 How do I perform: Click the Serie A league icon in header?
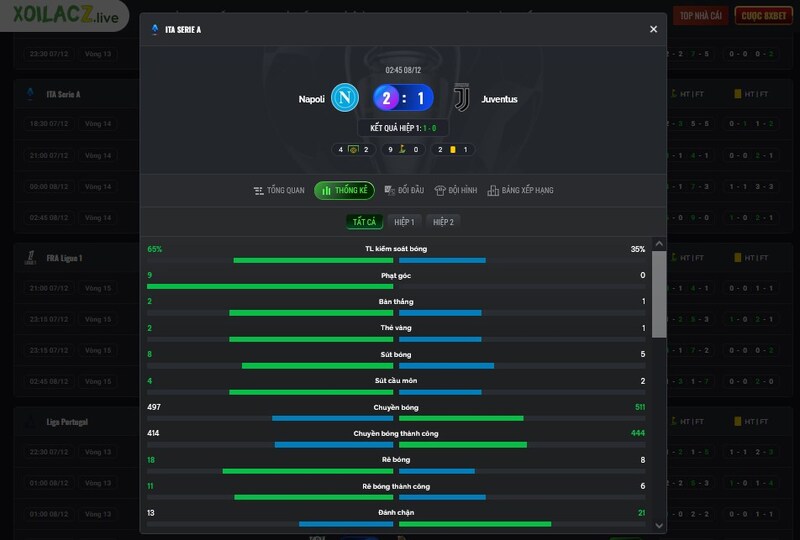click(154, 30)
